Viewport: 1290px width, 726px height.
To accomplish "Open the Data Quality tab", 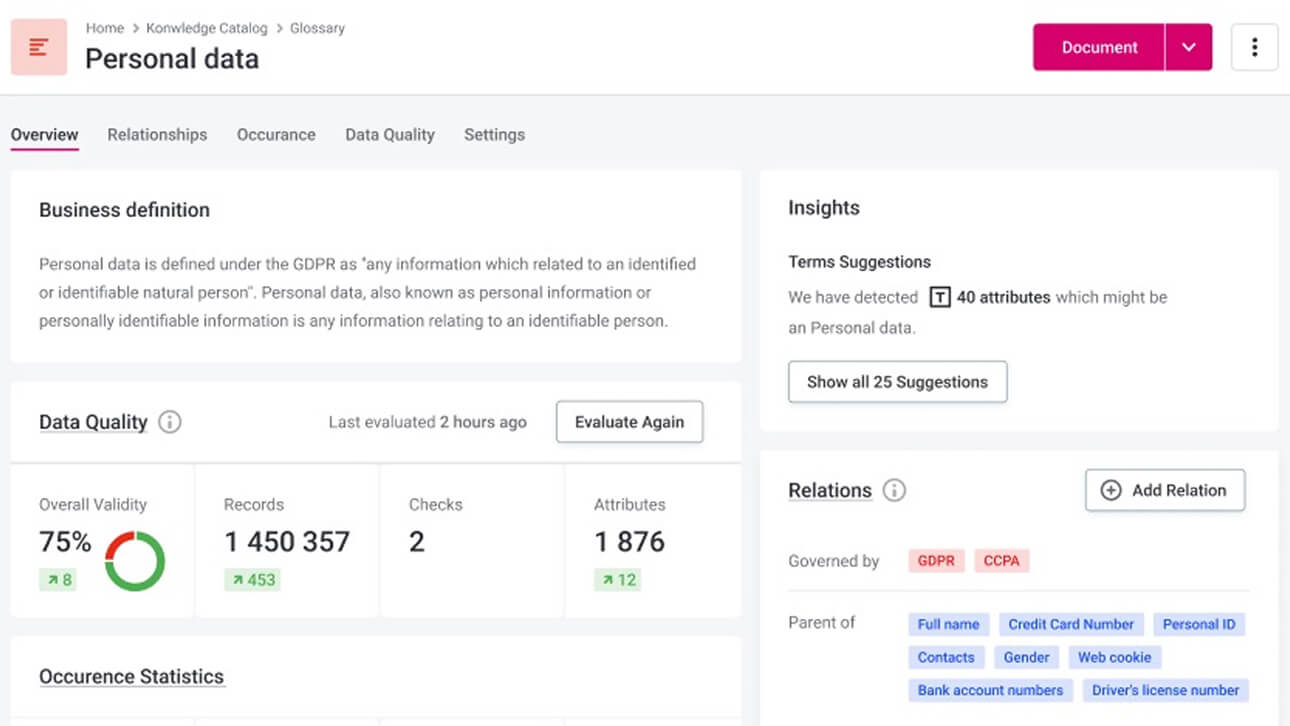I will 389,134.
